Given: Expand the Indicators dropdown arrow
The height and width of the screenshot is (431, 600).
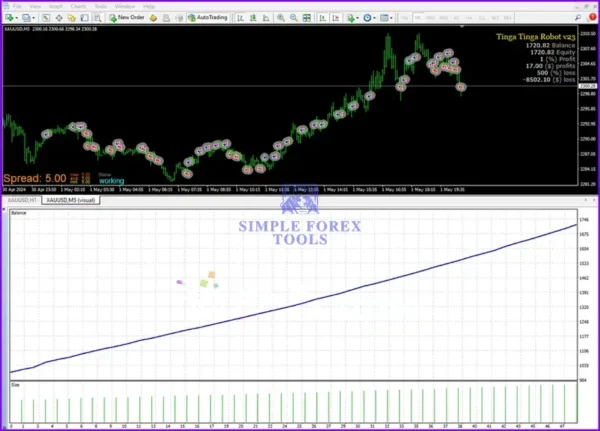Looking at the screenshot, I should 357,18.
